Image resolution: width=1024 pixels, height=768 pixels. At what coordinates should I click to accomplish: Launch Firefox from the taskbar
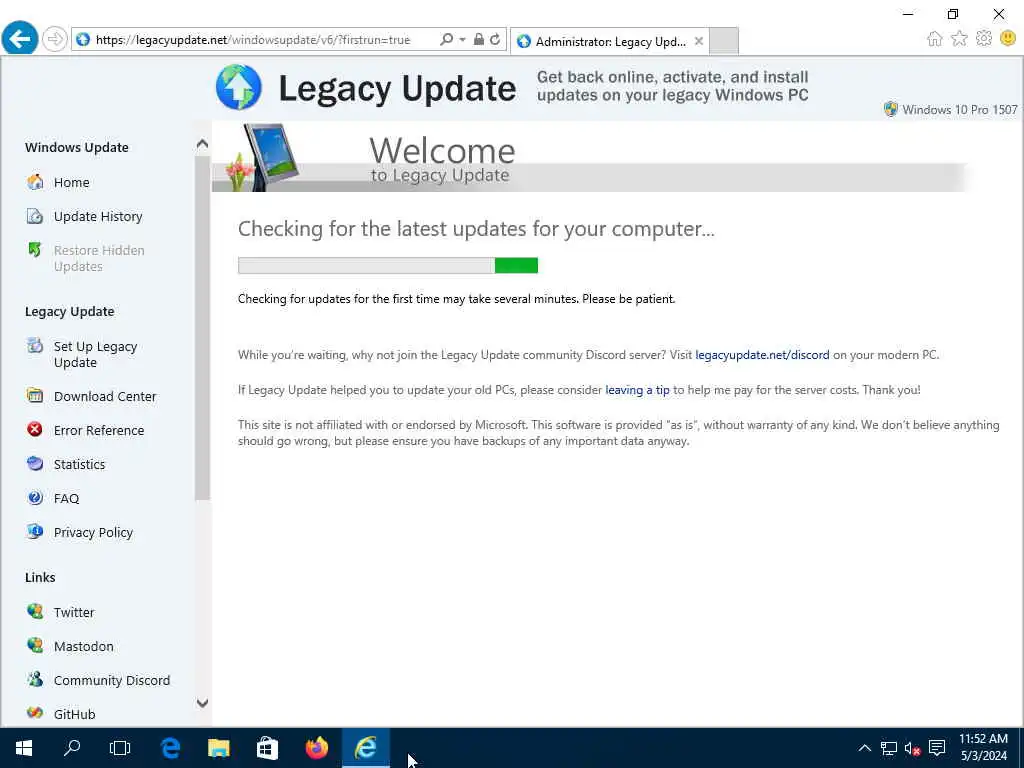point(317,748)
